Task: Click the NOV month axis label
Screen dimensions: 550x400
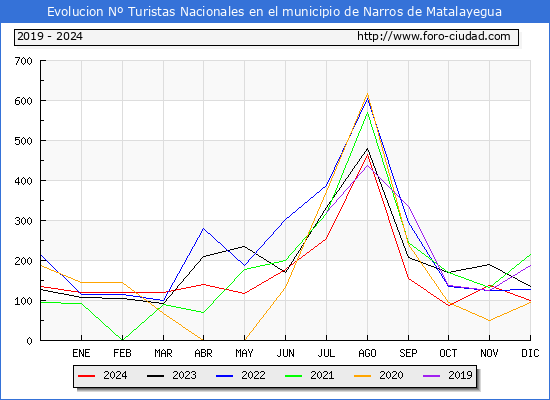Action: [489, 353]
